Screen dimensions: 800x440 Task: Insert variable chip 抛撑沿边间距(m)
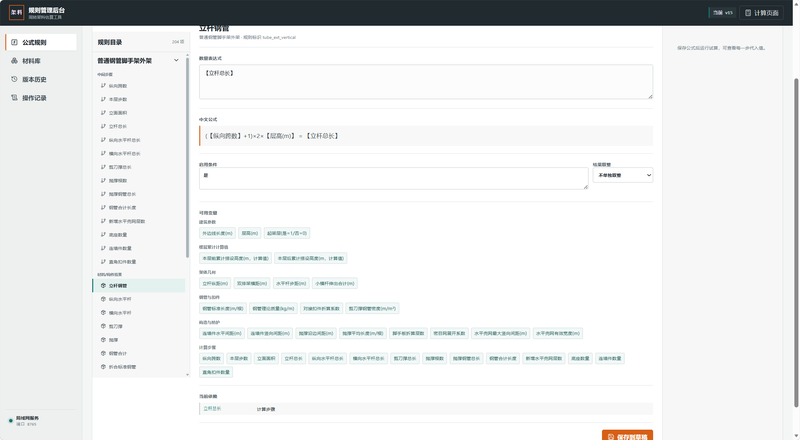tap(316, 333)
